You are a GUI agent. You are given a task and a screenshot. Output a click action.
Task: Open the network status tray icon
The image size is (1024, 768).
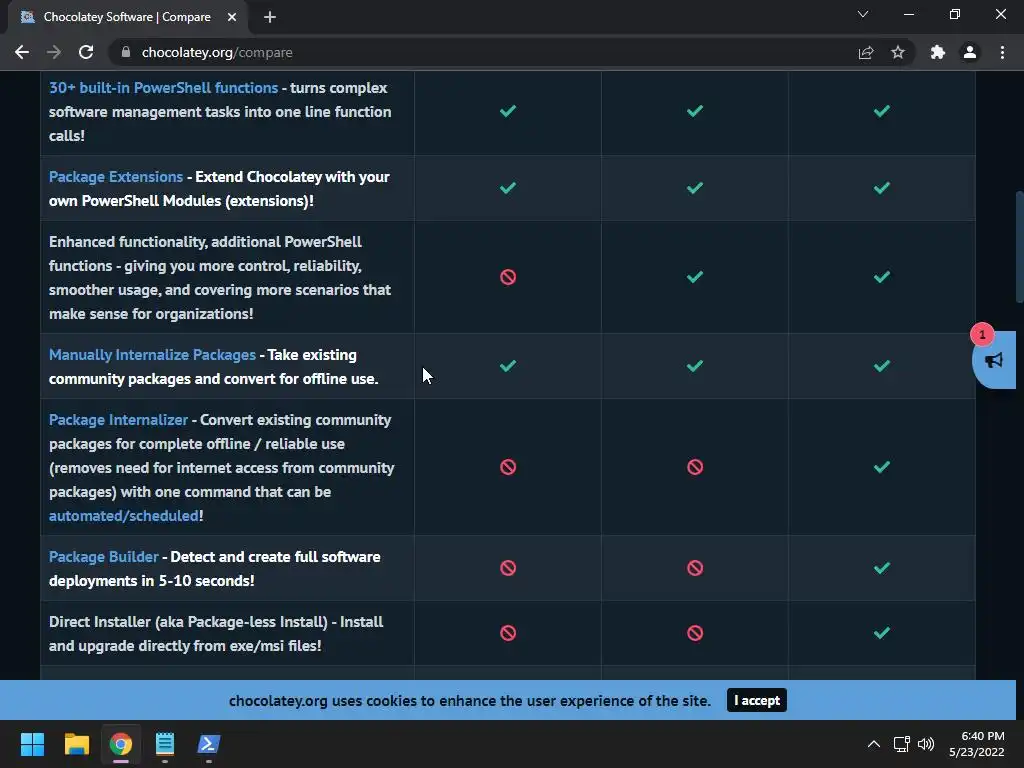[x=902, y=744]
